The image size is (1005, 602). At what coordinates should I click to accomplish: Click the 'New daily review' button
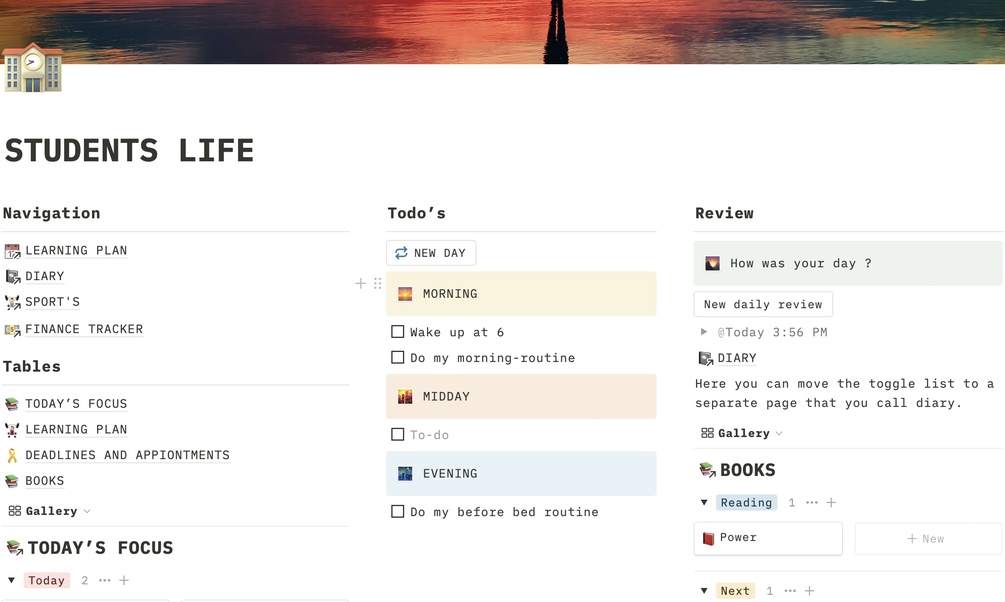763,304
